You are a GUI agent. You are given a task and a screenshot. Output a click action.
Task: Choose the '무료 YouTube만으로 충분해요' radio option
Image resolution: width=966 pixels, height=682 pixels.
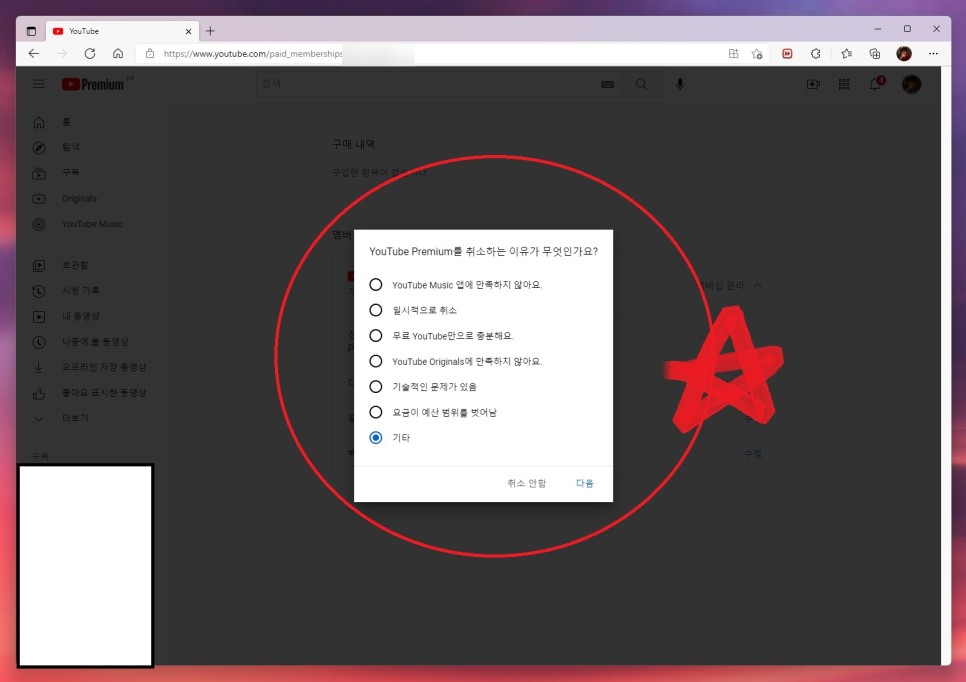(x=375, y=336)
